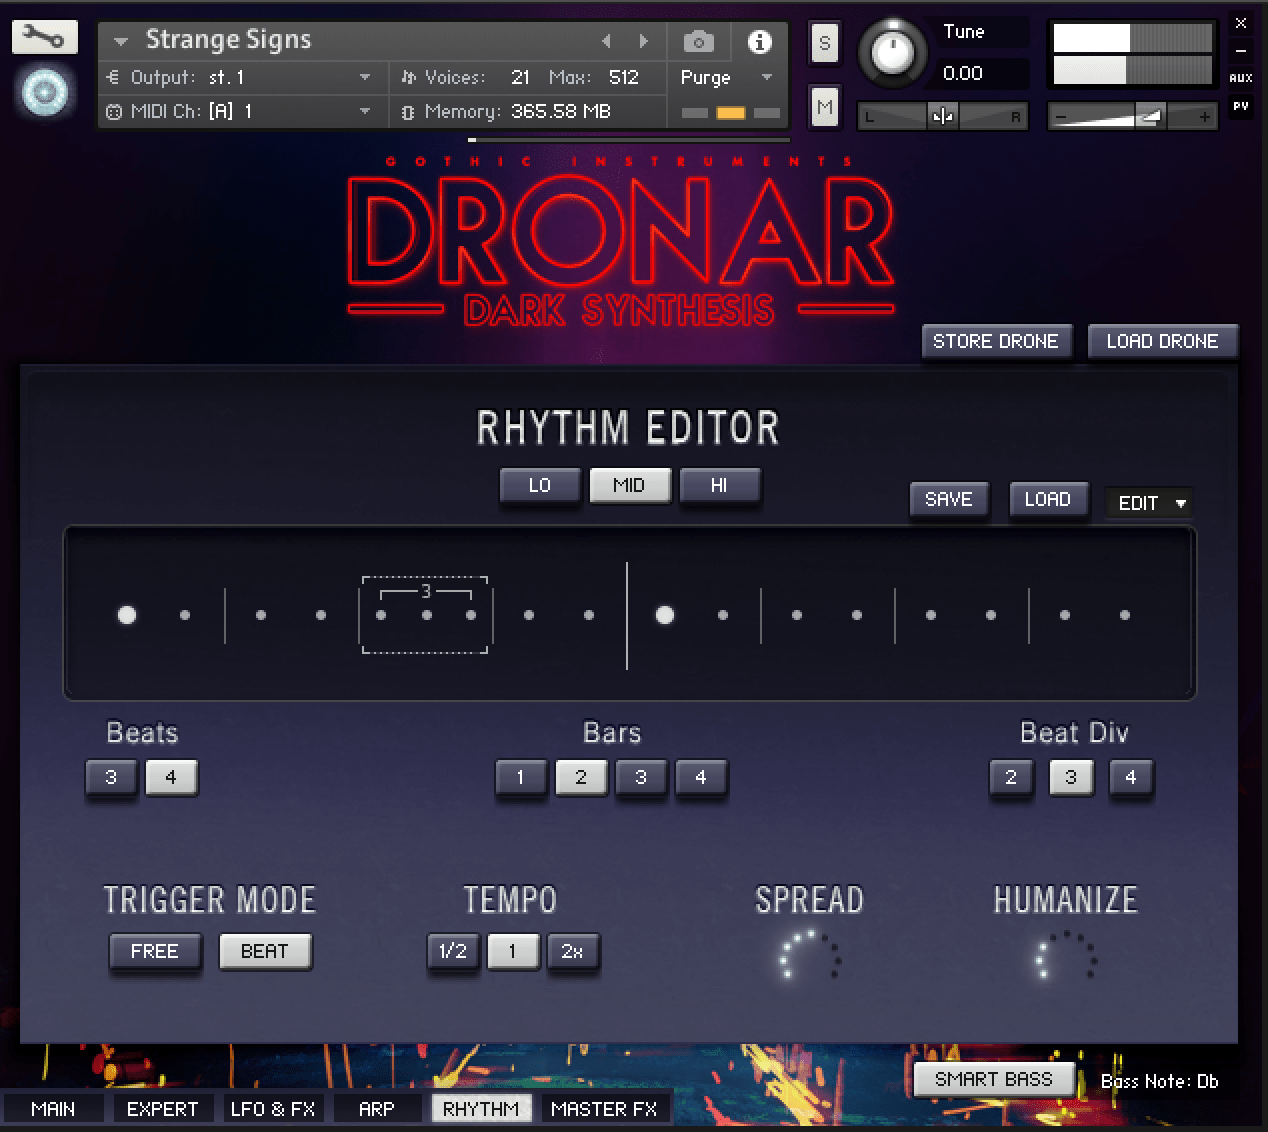Expand the Purge dropdown
1268x1132 pixels.
(766, 78)
